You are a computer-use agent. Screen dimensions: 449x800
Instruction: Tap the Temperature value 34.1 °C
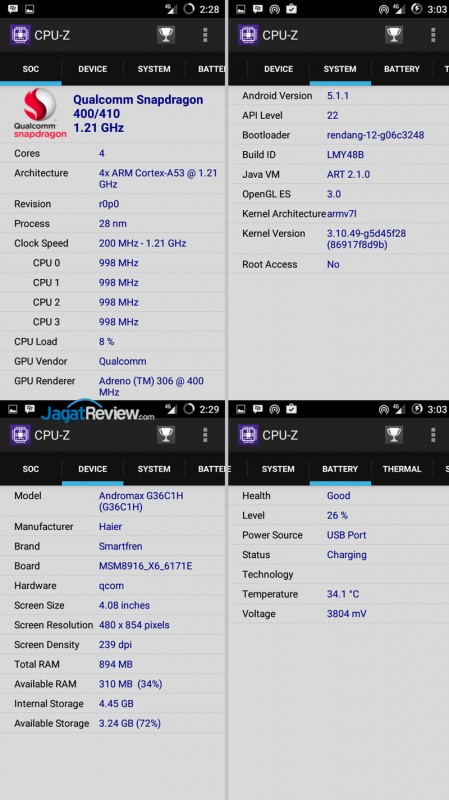coord(343,594)
